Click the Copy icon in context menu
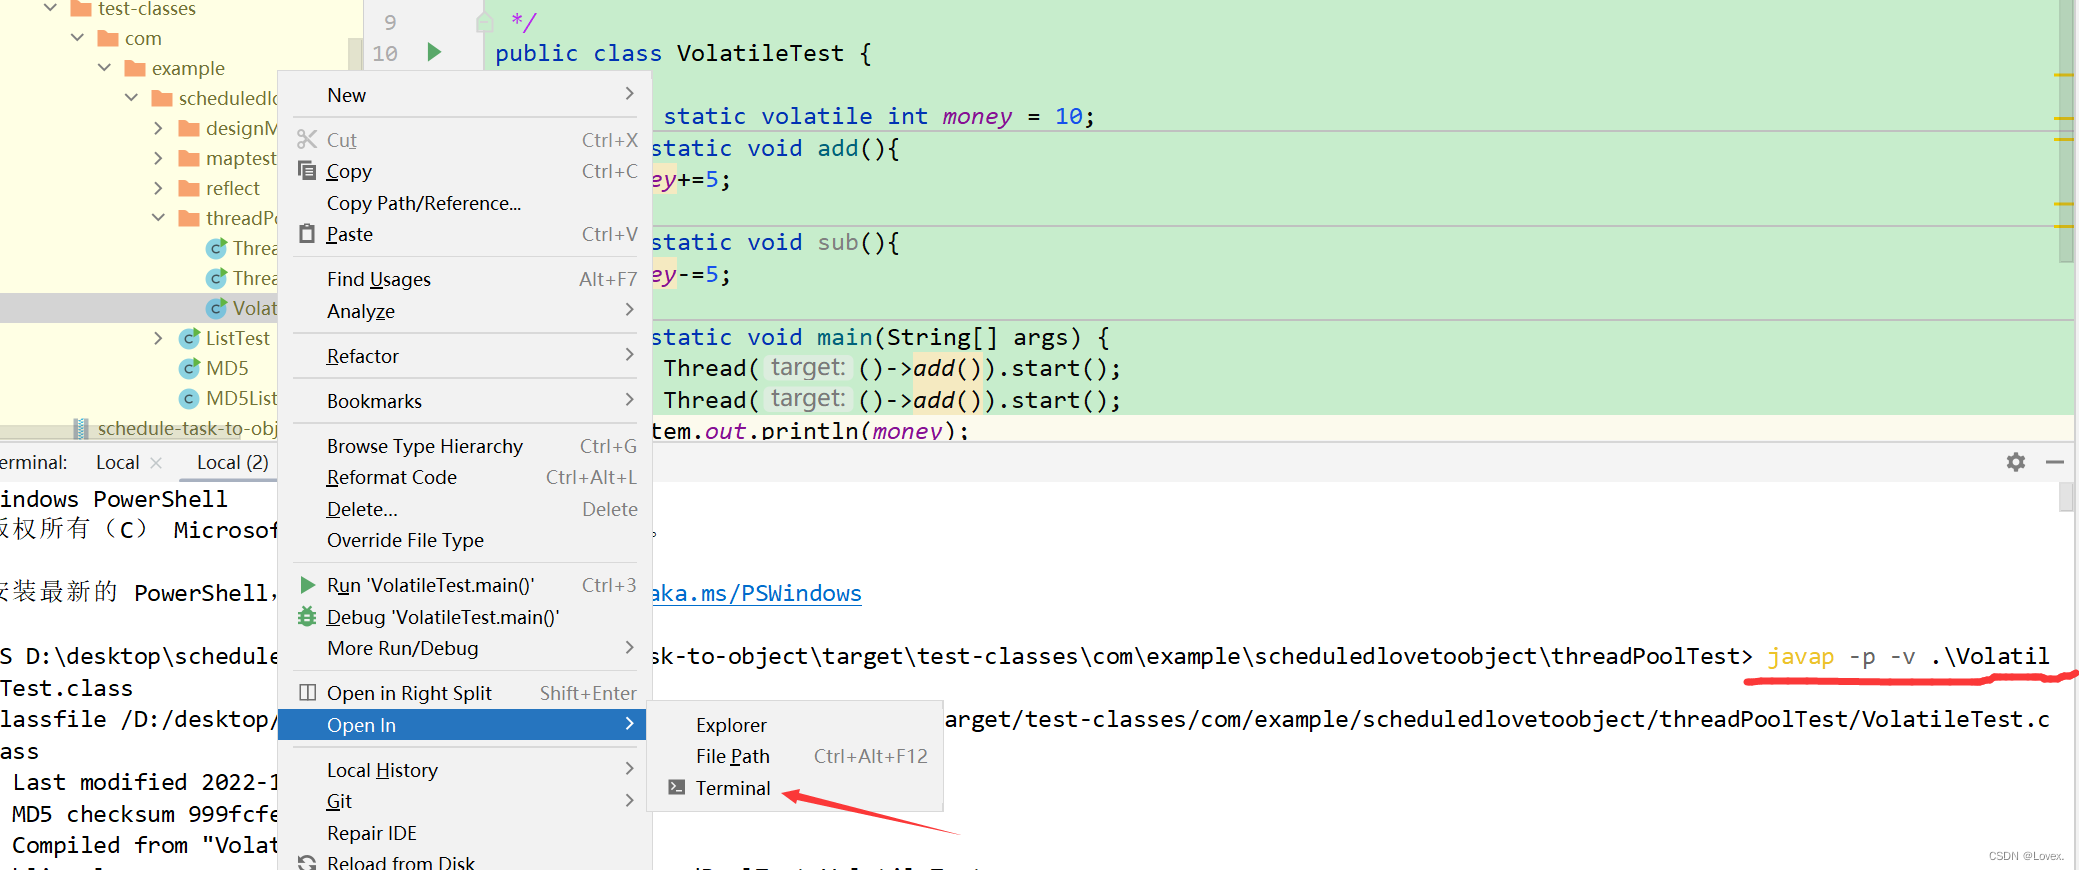 pos(307,171)
